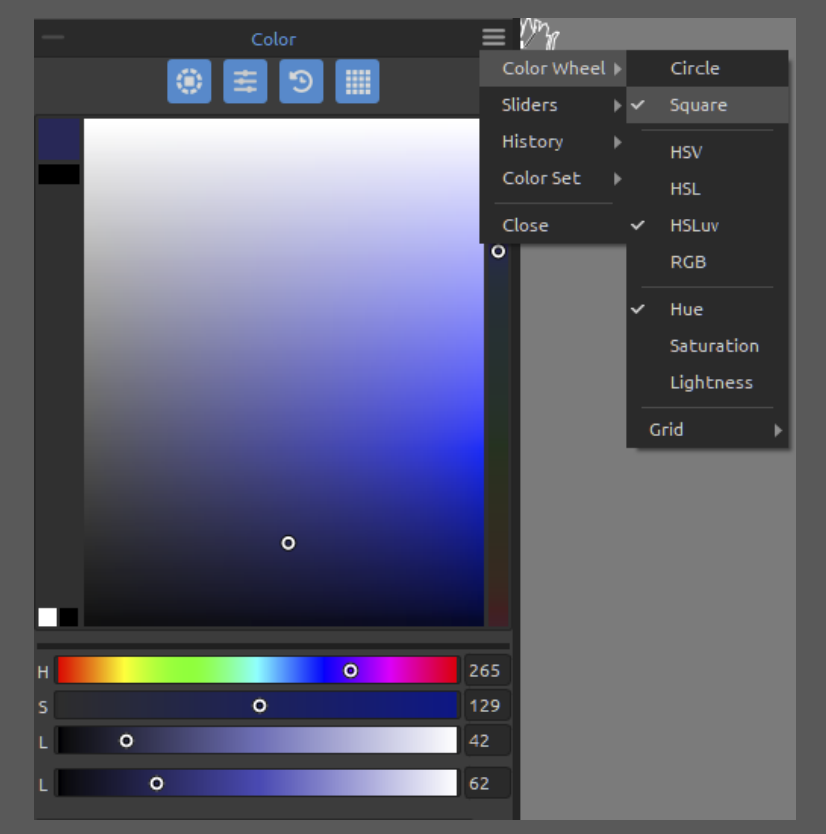Image resolution: width=826 pixels, height=834 pixels.
Task: Pick the small black swatch icon
Action: (x=69, y=616)
